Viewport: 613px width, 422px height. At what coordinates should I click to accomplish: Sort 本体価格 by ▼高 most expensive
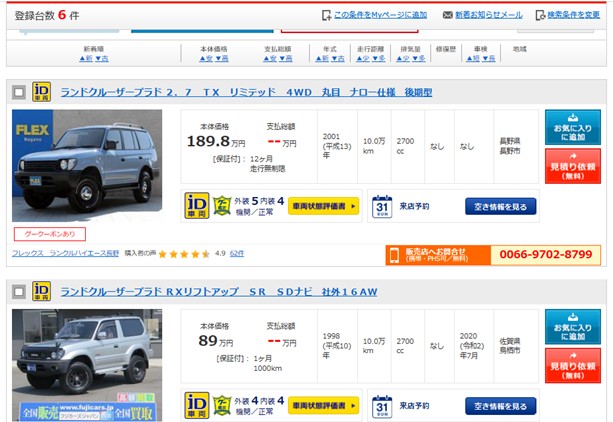tap(222, 58)
